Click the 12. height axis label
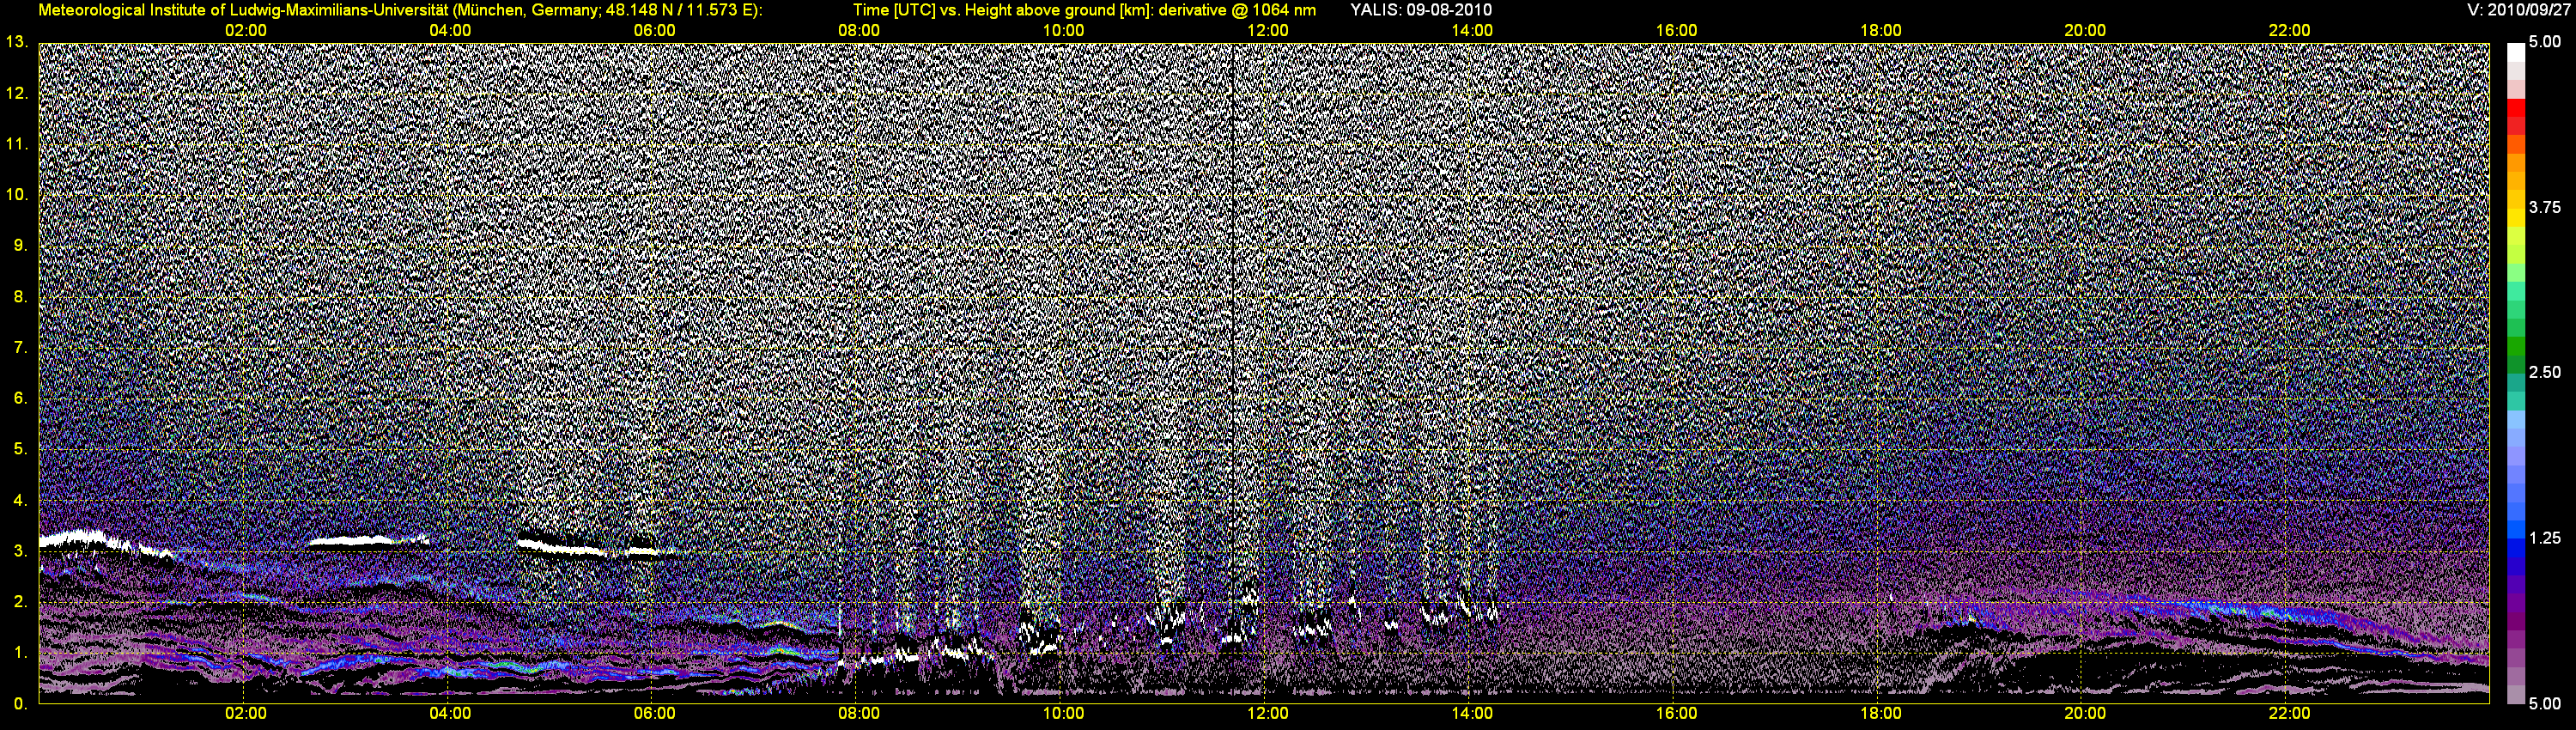 click(x=16, y=93)
